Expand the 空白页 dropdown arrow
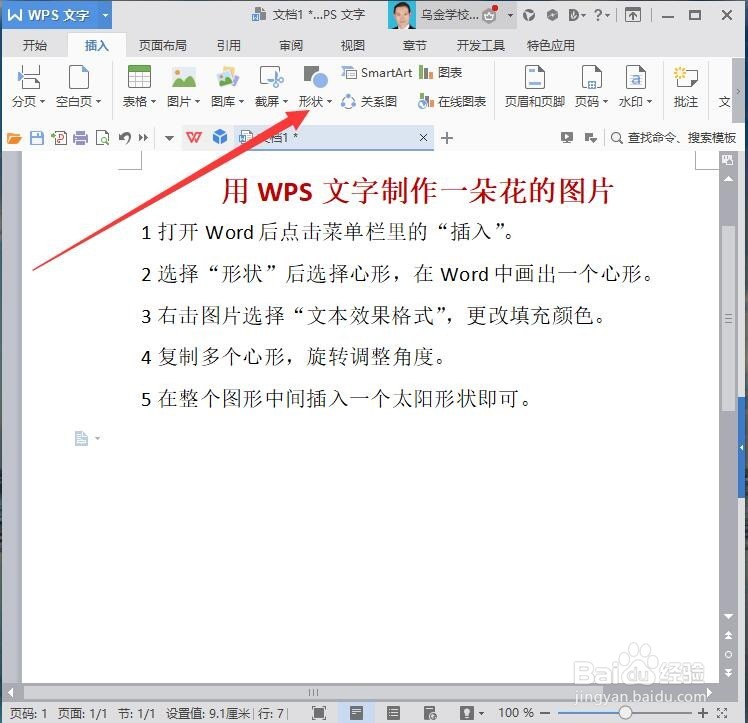748x723 pixels. pos(99,102)
